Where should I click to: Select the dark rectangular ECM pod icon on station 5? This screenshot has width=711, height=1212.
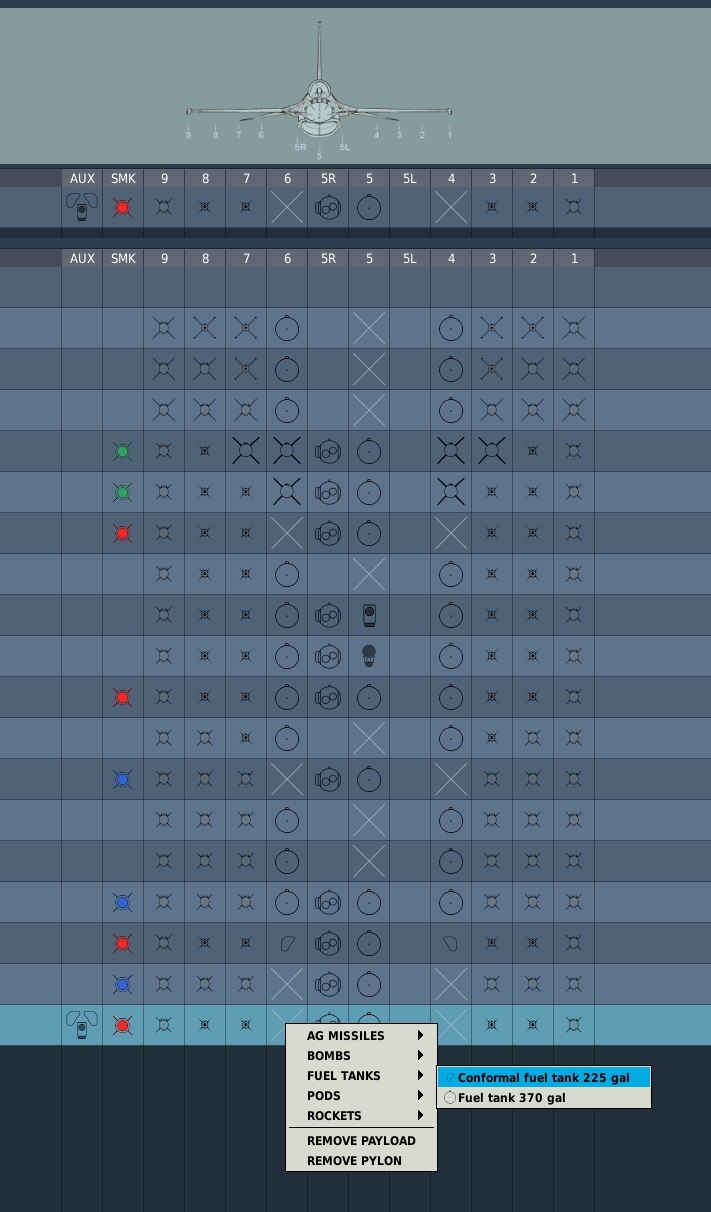369,615
